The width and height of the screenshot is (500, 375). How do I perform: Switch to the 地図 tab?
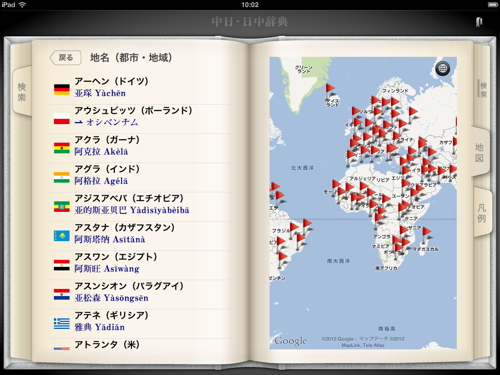click(x=479, y=152)
